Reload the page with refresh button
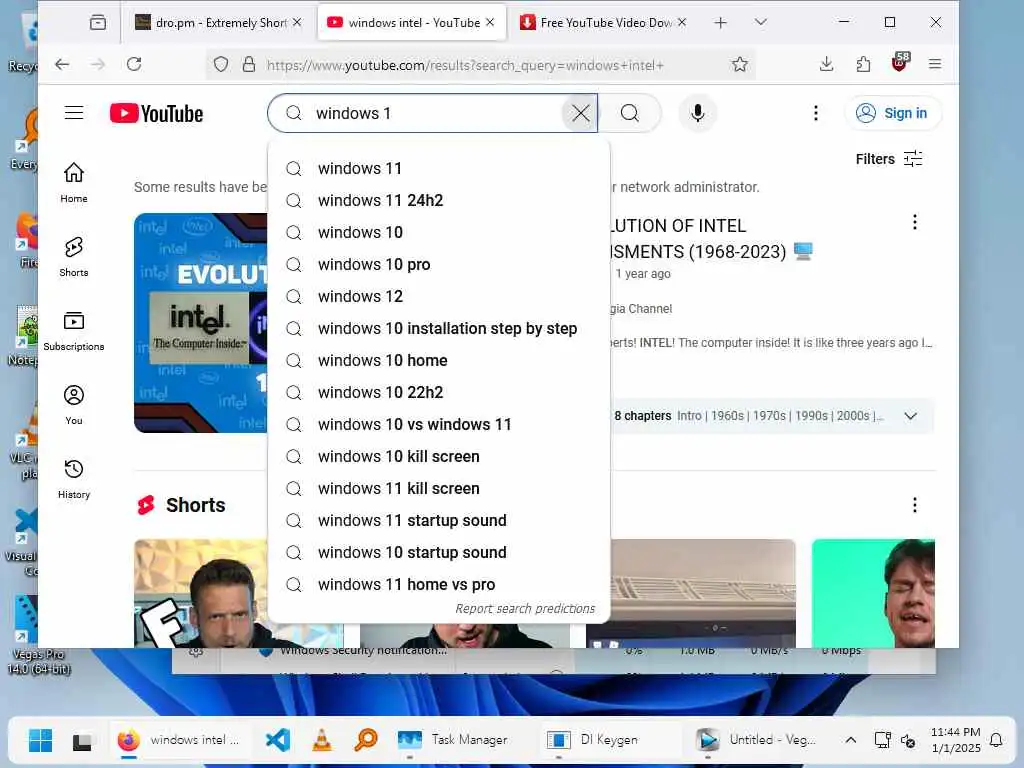The width and height of the screenshot is (1024, 768). click(134, 64)
